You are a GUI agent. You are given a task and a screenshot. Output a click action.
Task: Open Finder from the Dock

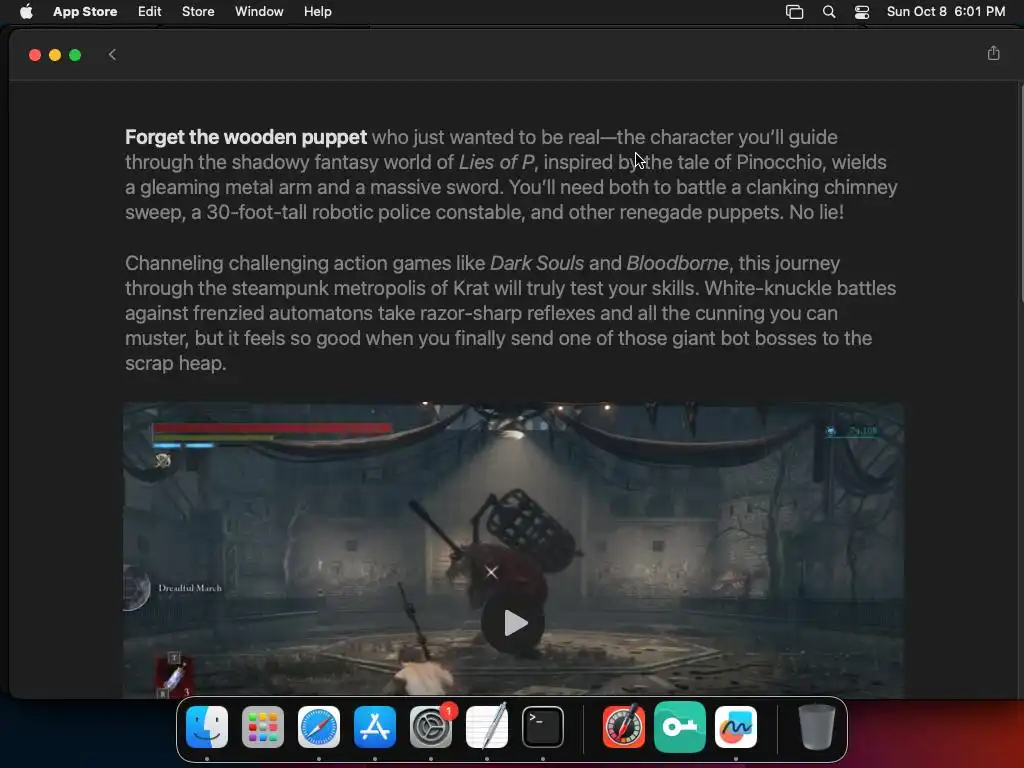[x=207, y=727]
